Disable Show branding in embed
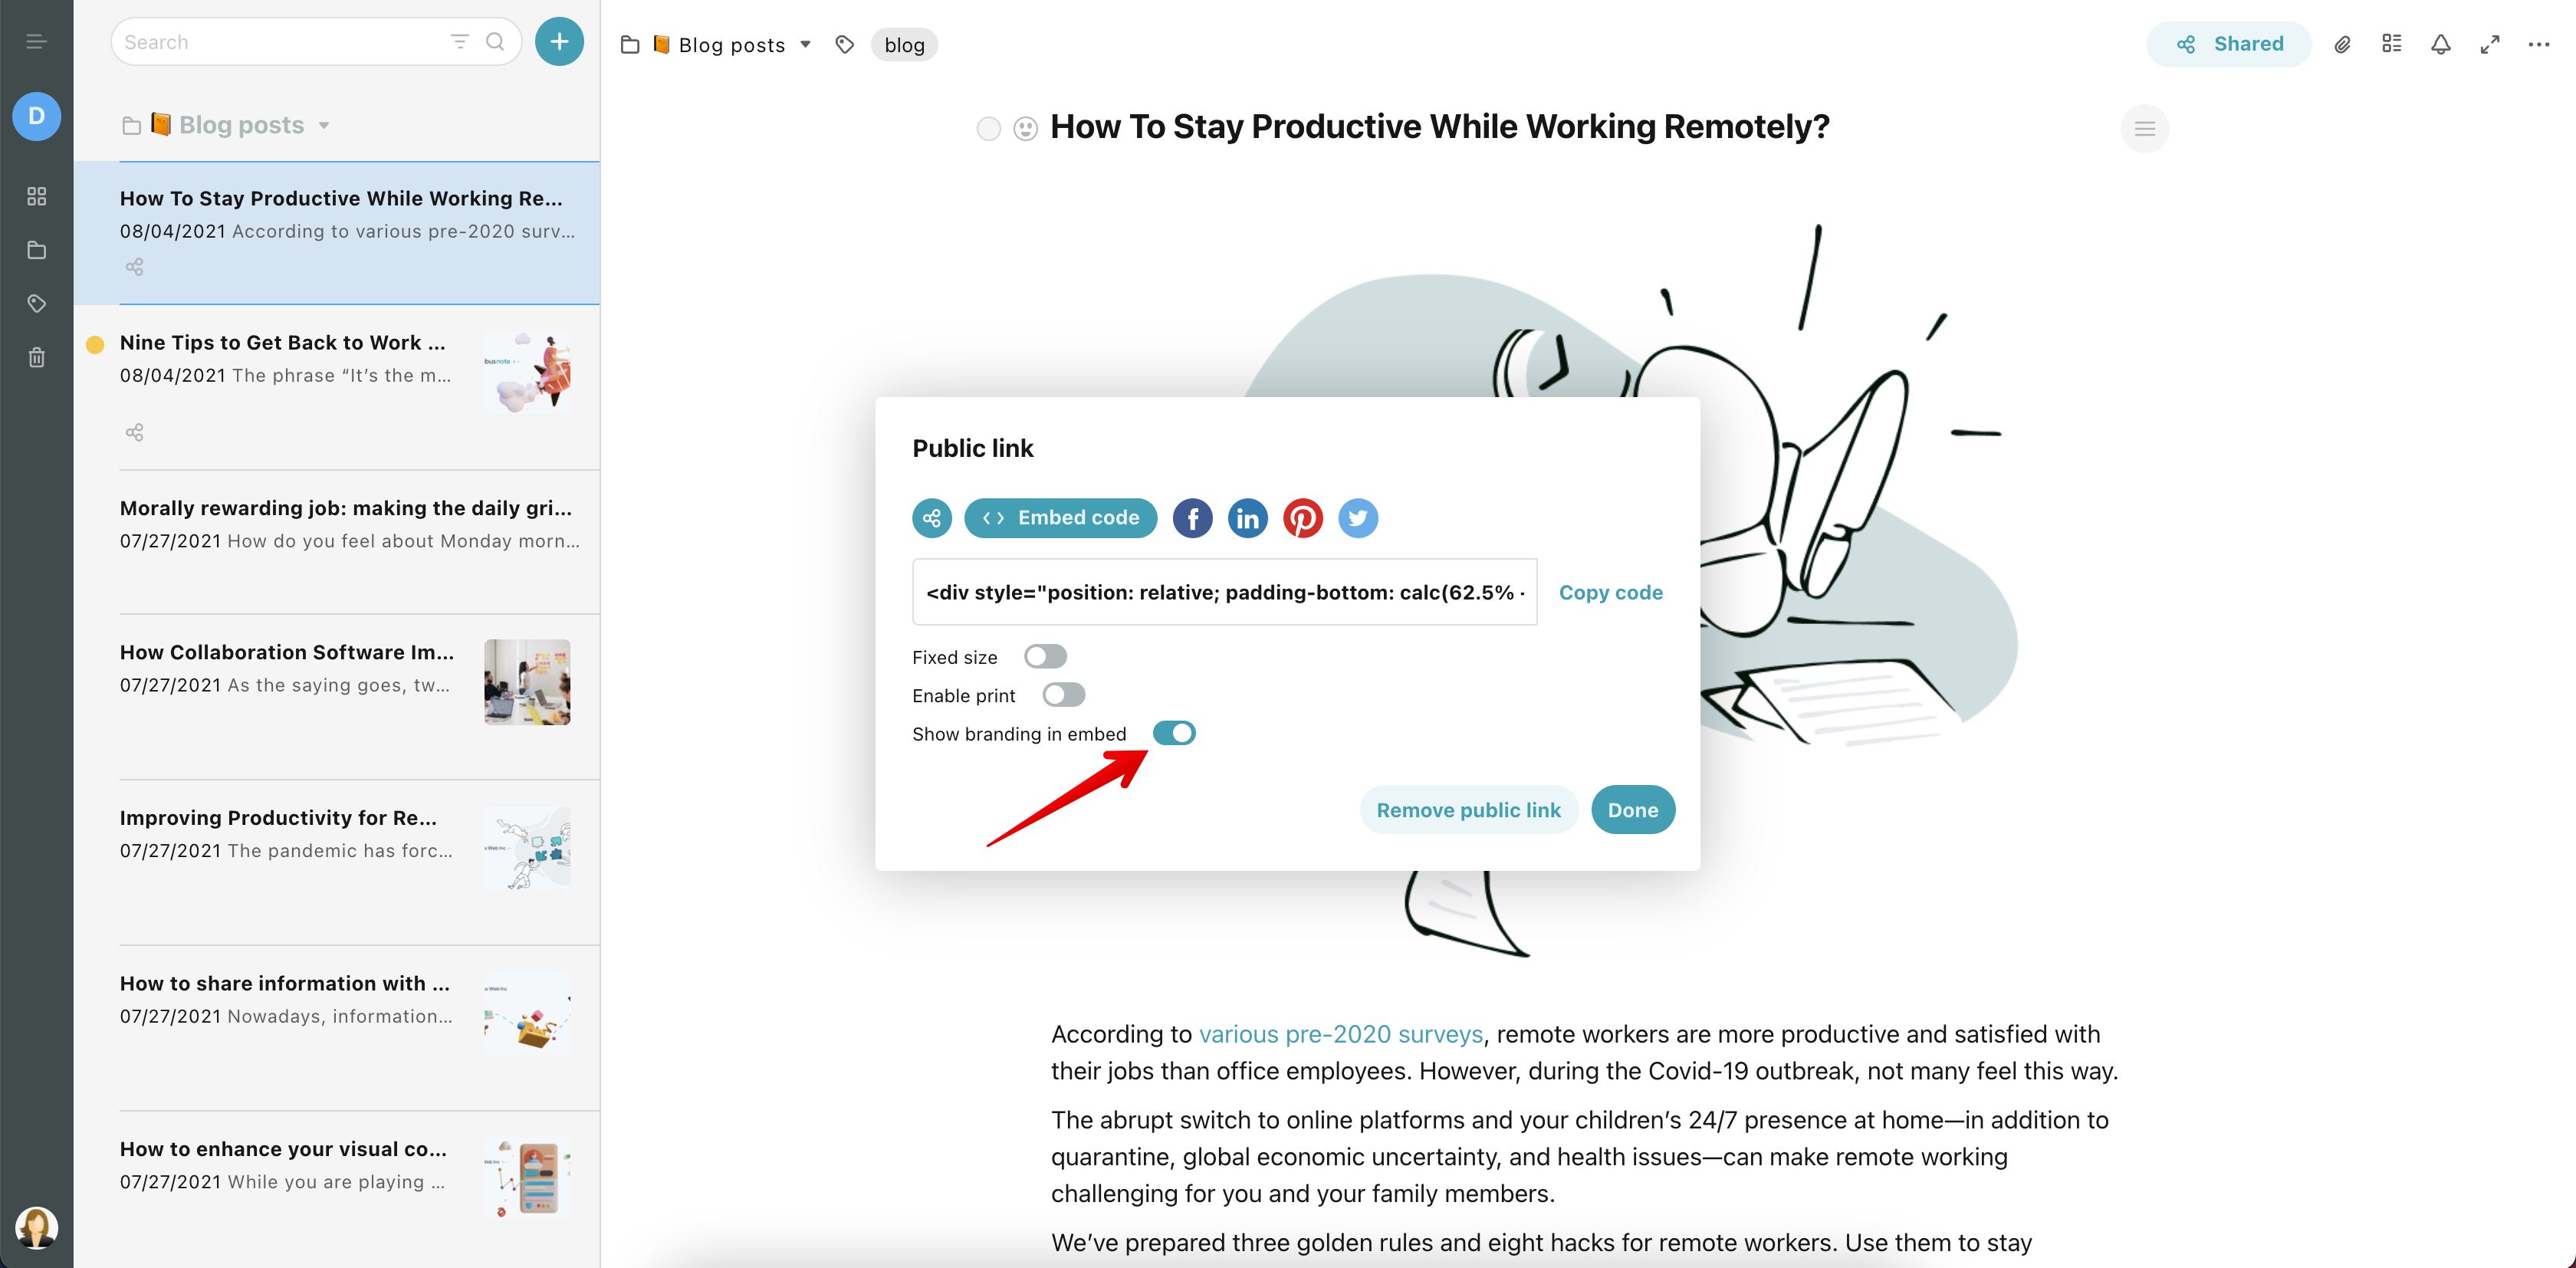Screen dimensions: 2576x1268 pos(1175,733)
